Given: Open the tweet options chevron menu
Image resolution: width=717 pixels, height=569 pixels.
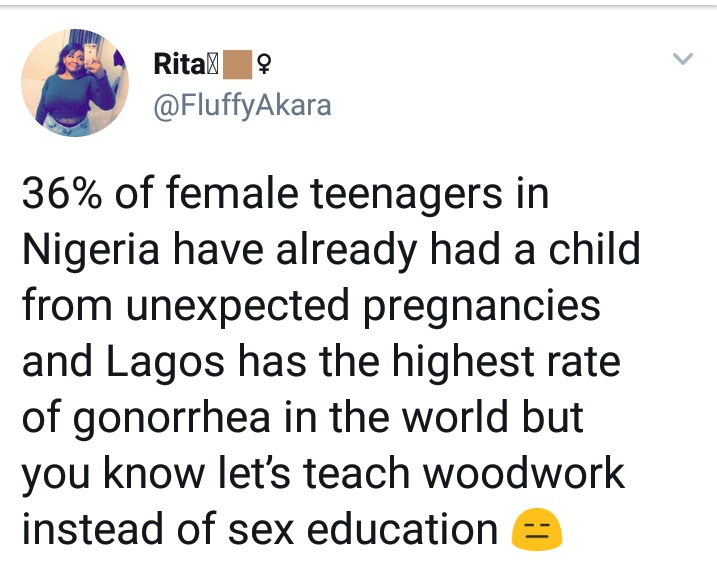Looking at the screenshot, I should click(x=682, y=60).
